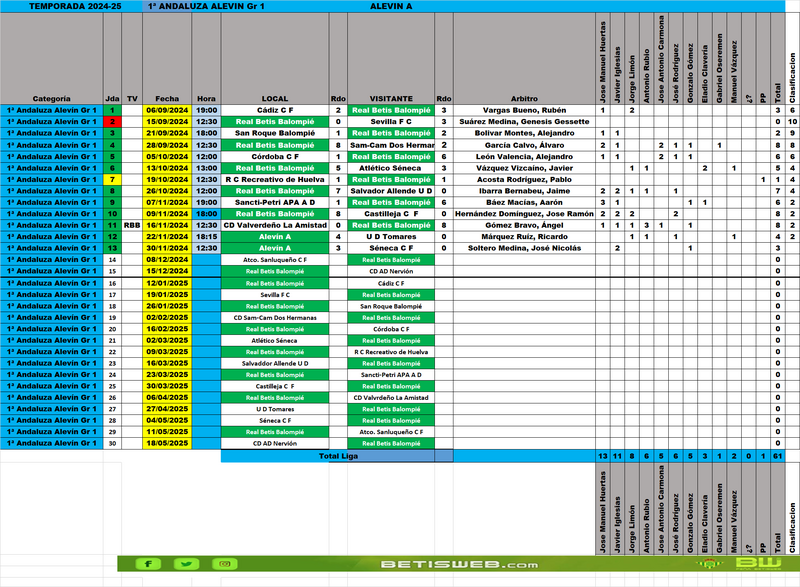Select the 'RBB' cell in the TV column

[132, 225]
